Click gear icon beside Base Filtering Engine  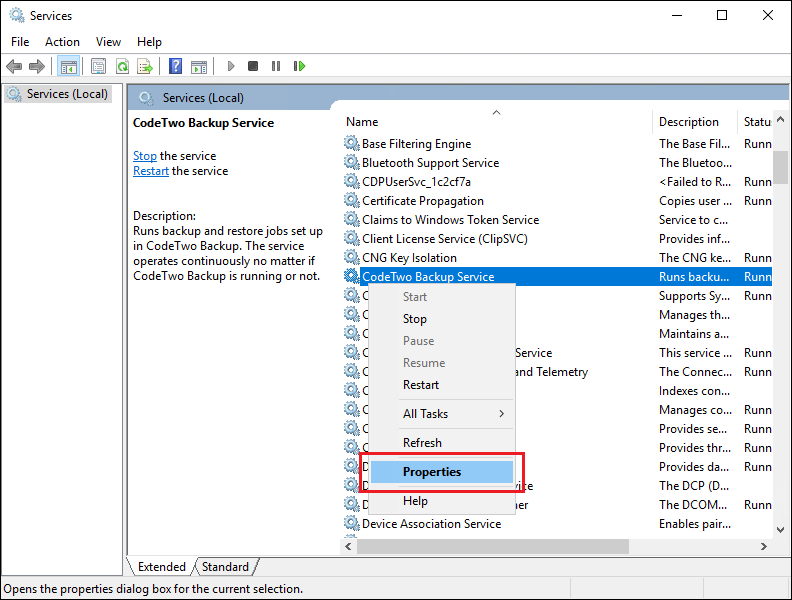click(352, 143)
